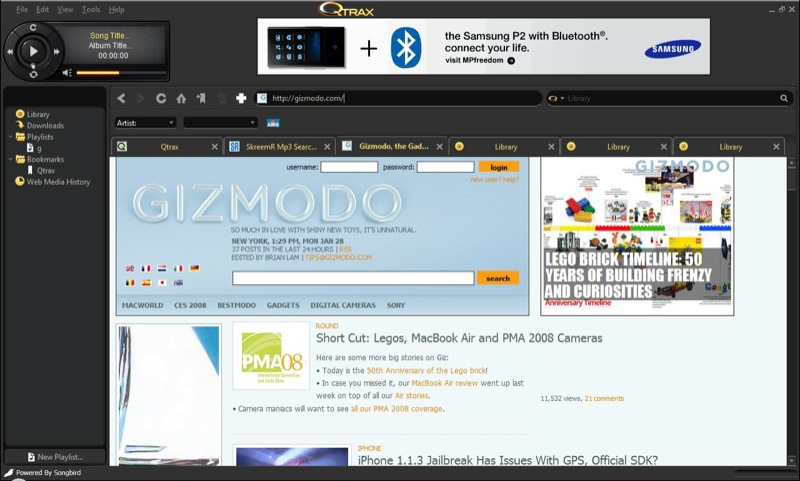800x481 pixels.
Task: Reload the current web page
Action: [161, 98]
